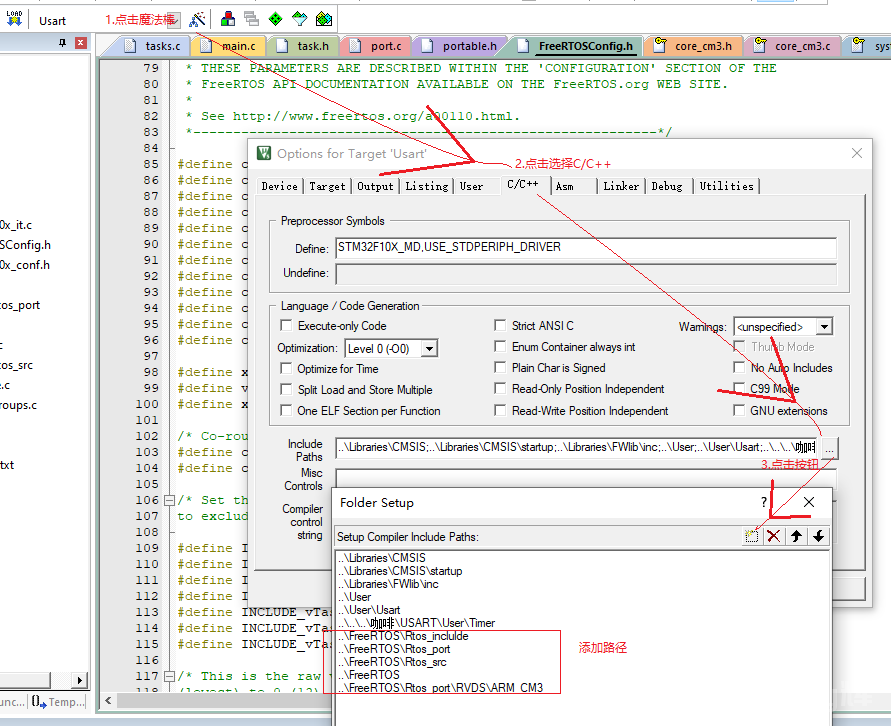Toggle the GNU extensions checkbox
Image resolution: width=891 pixels, height=726 pixels.
pos(739,410)
